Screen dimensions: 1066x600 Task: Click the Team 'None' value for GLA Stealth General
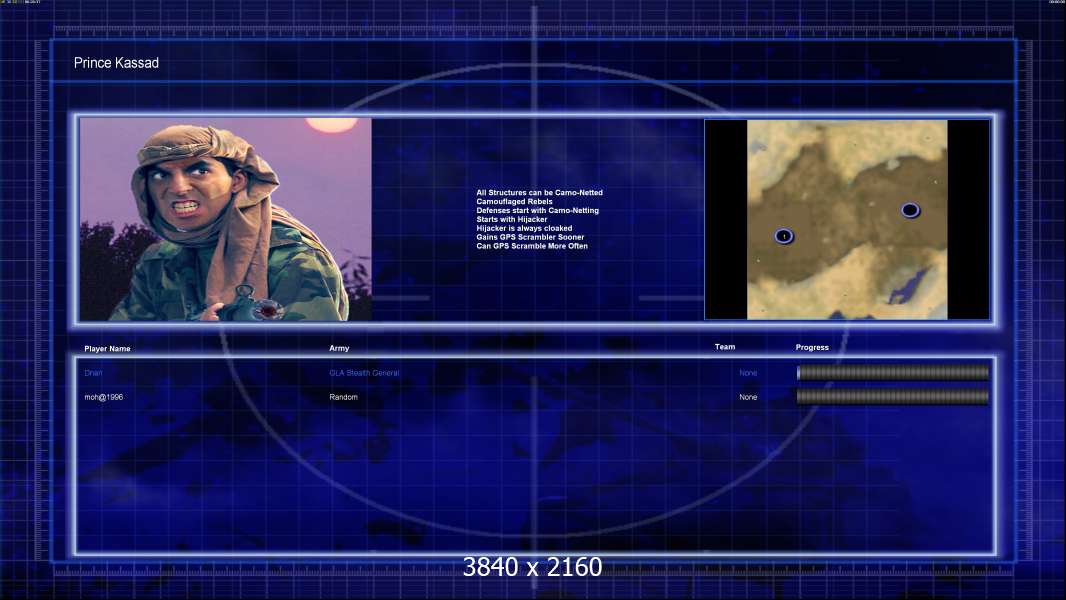pos(748,373)
